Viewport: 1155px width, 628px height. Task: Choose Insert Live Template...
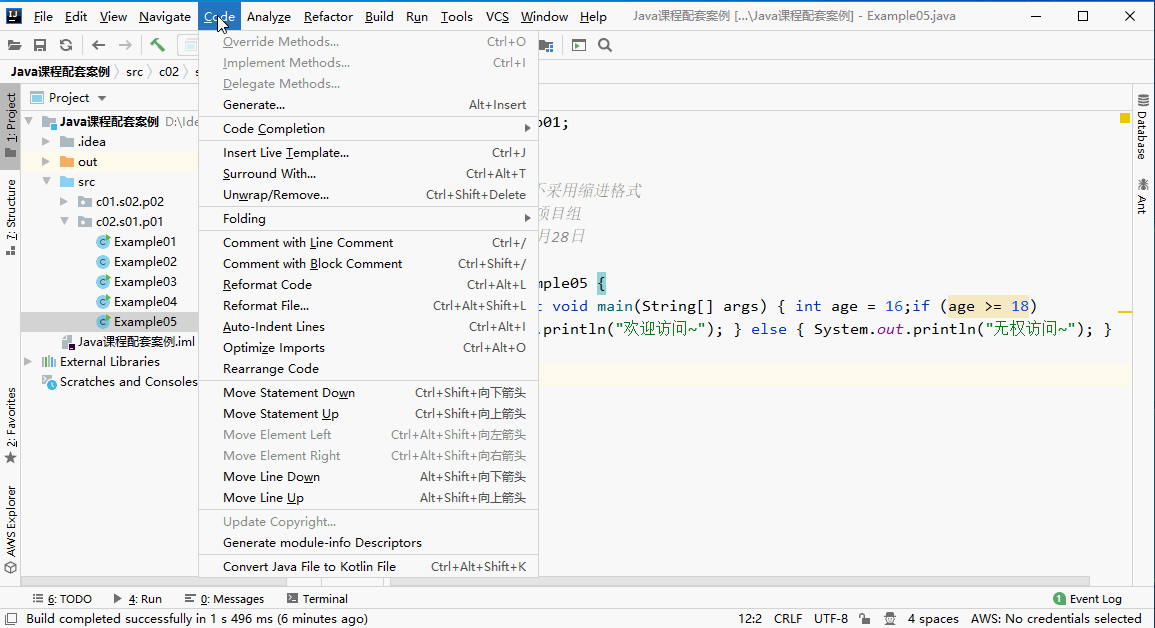[x=368, y=153]
